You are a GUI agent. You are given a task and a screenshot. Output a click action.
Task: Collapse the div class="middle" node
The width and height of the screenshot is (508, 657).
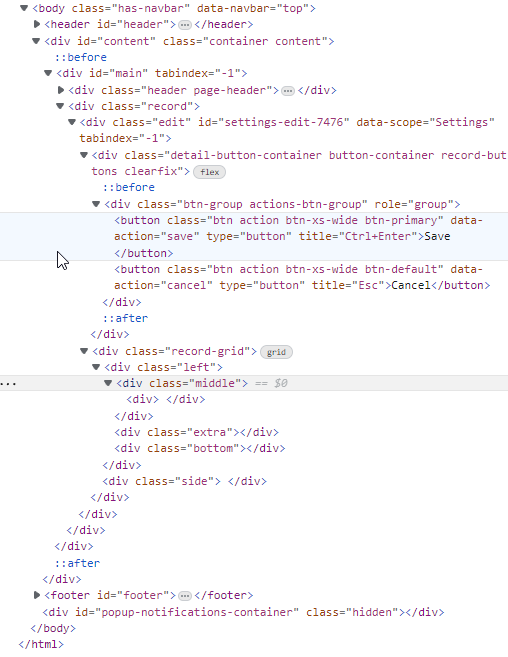tap(108, 383)
